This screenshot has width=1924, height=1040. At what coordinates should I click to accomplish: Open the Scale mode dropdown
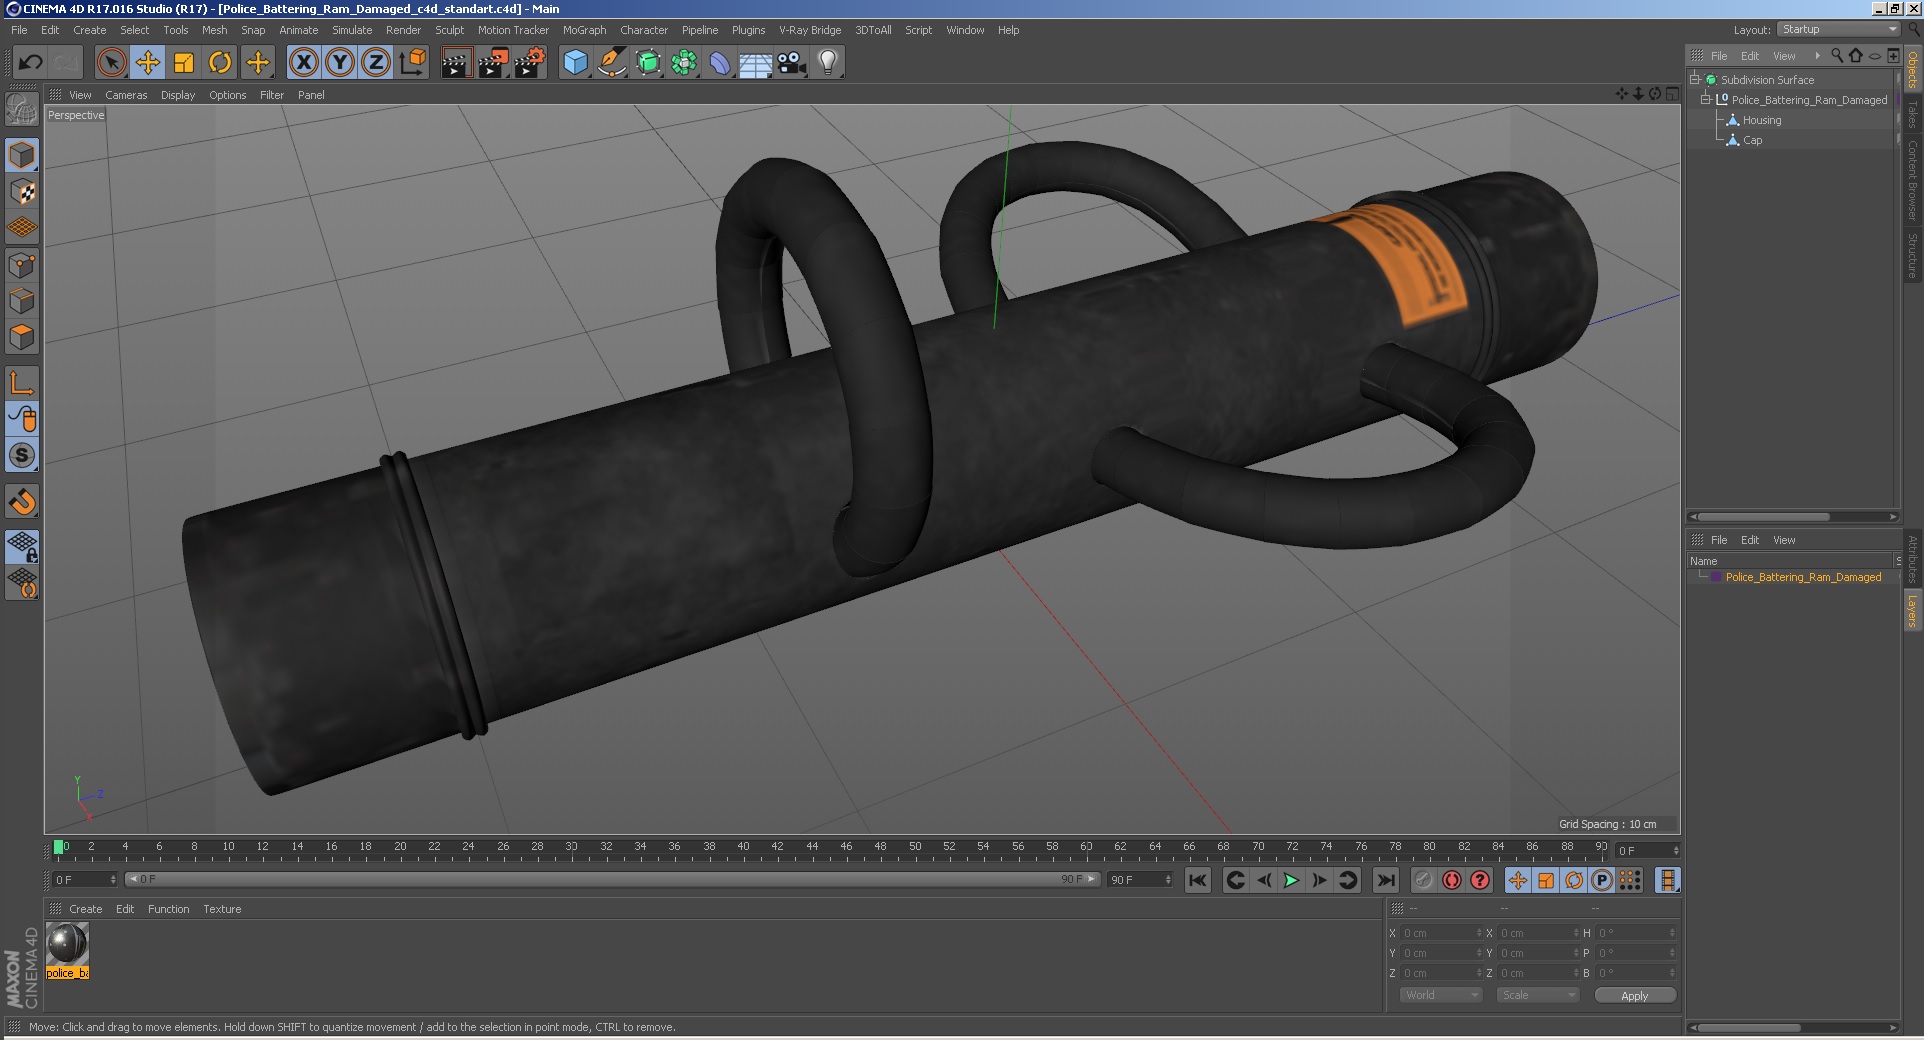1537,995
